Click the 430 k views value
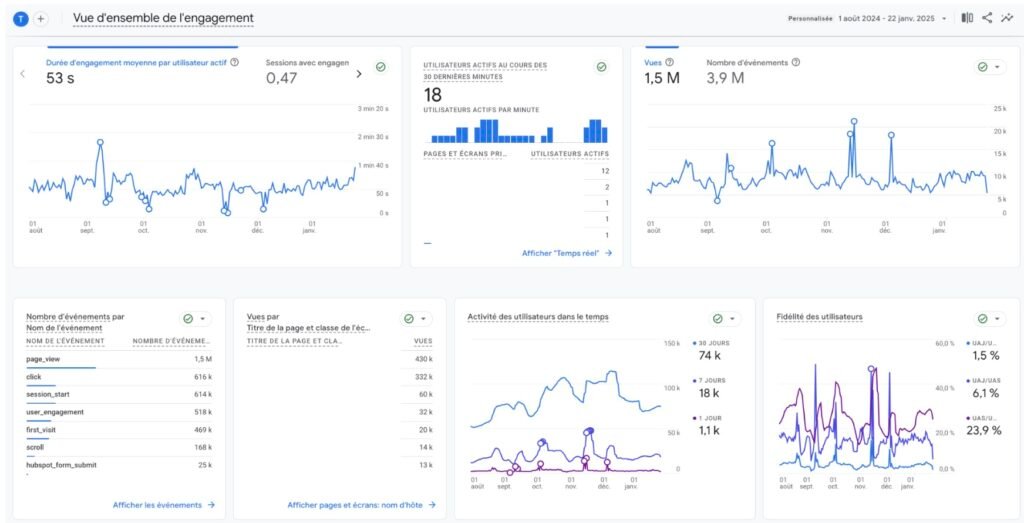Screen dimensions: 1024x523 [x=423, y=359]
